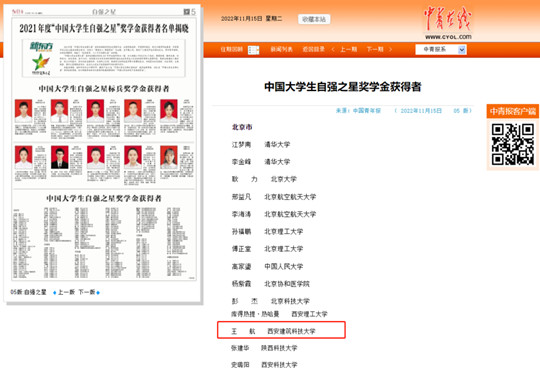Viewport: 540px width, 372px height.
Task: Click the blue diamond after 下一版
Action: tap(98, 293)
